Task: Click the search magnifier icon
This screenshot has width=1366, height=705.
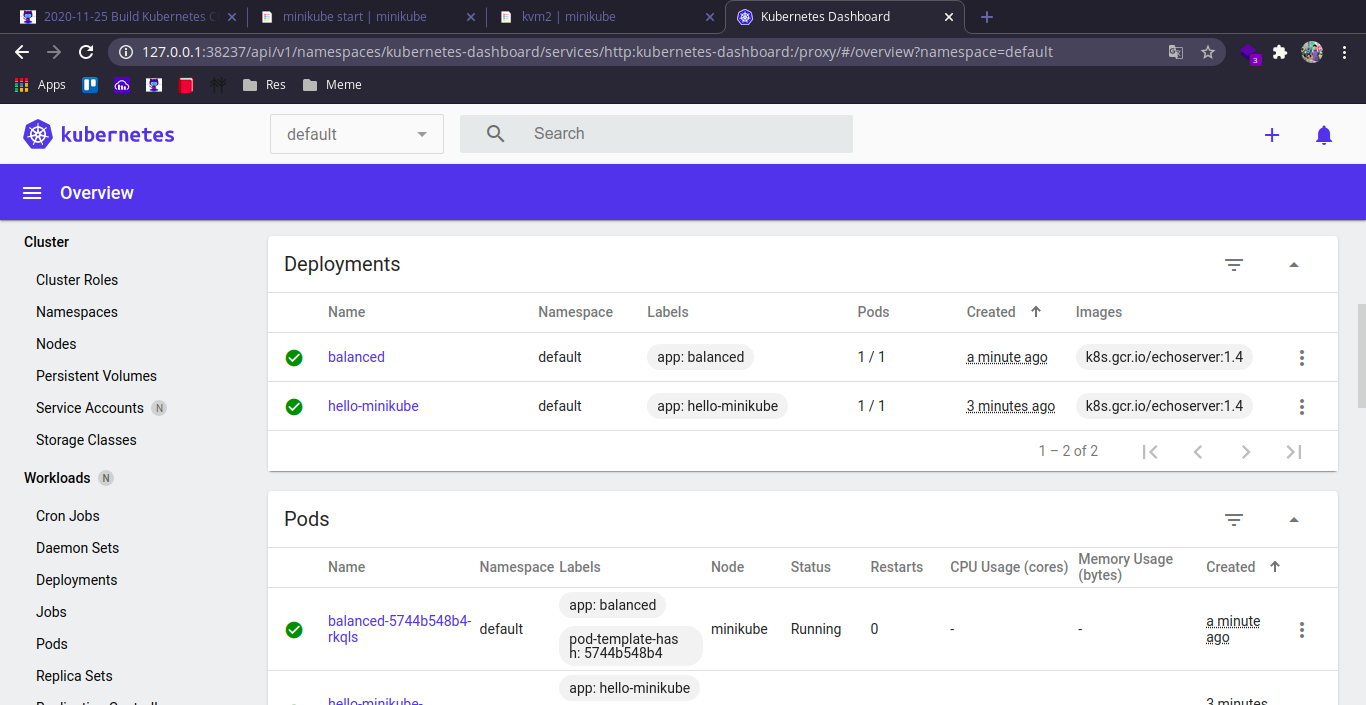Action: tap(495, 134)
